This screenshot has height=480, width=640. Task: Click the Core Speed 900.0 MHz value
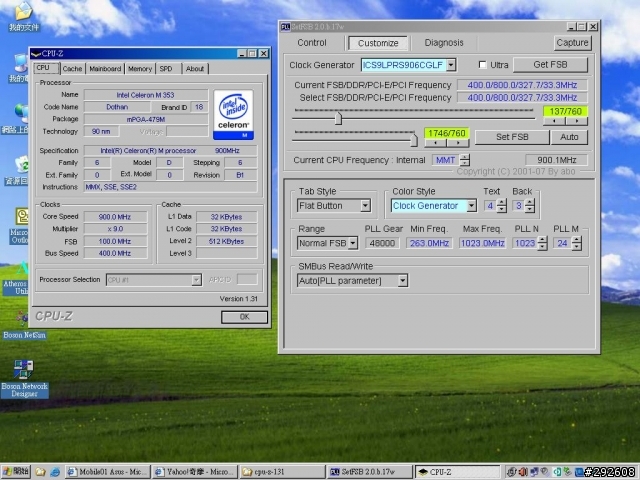115,217
